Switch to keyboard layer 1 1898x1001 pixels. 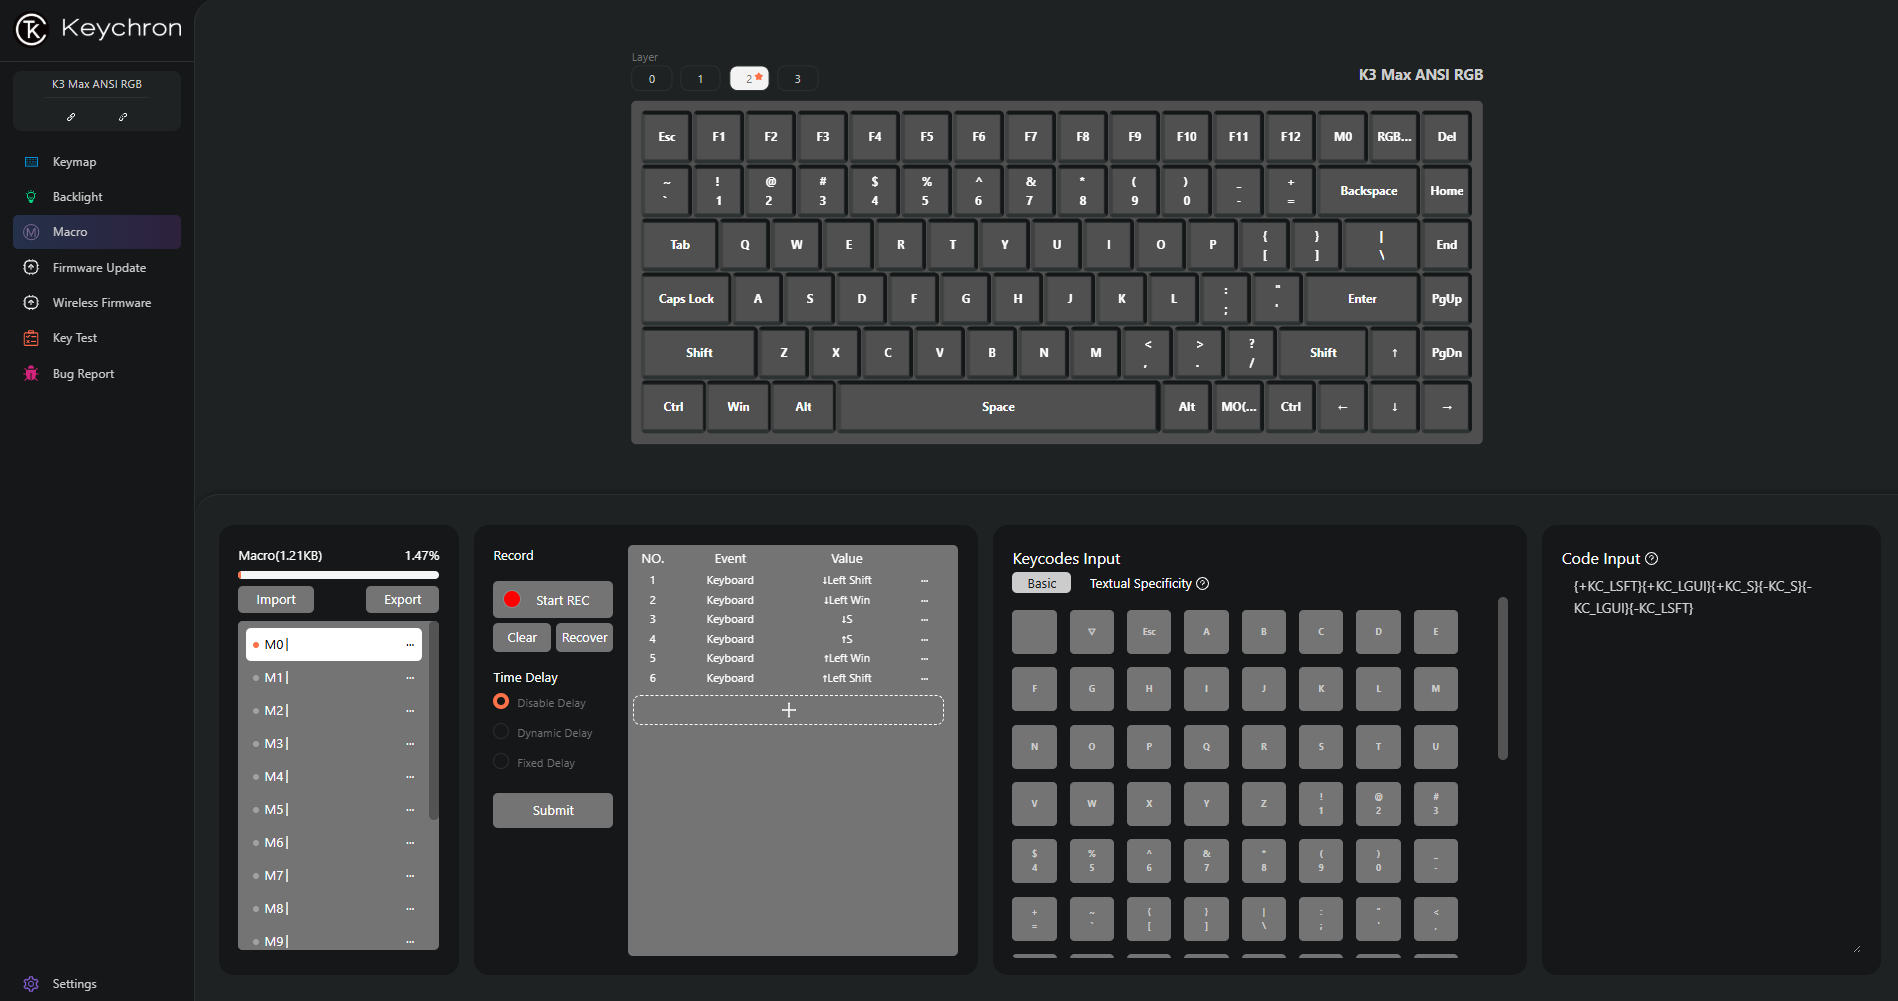[700, 79]
